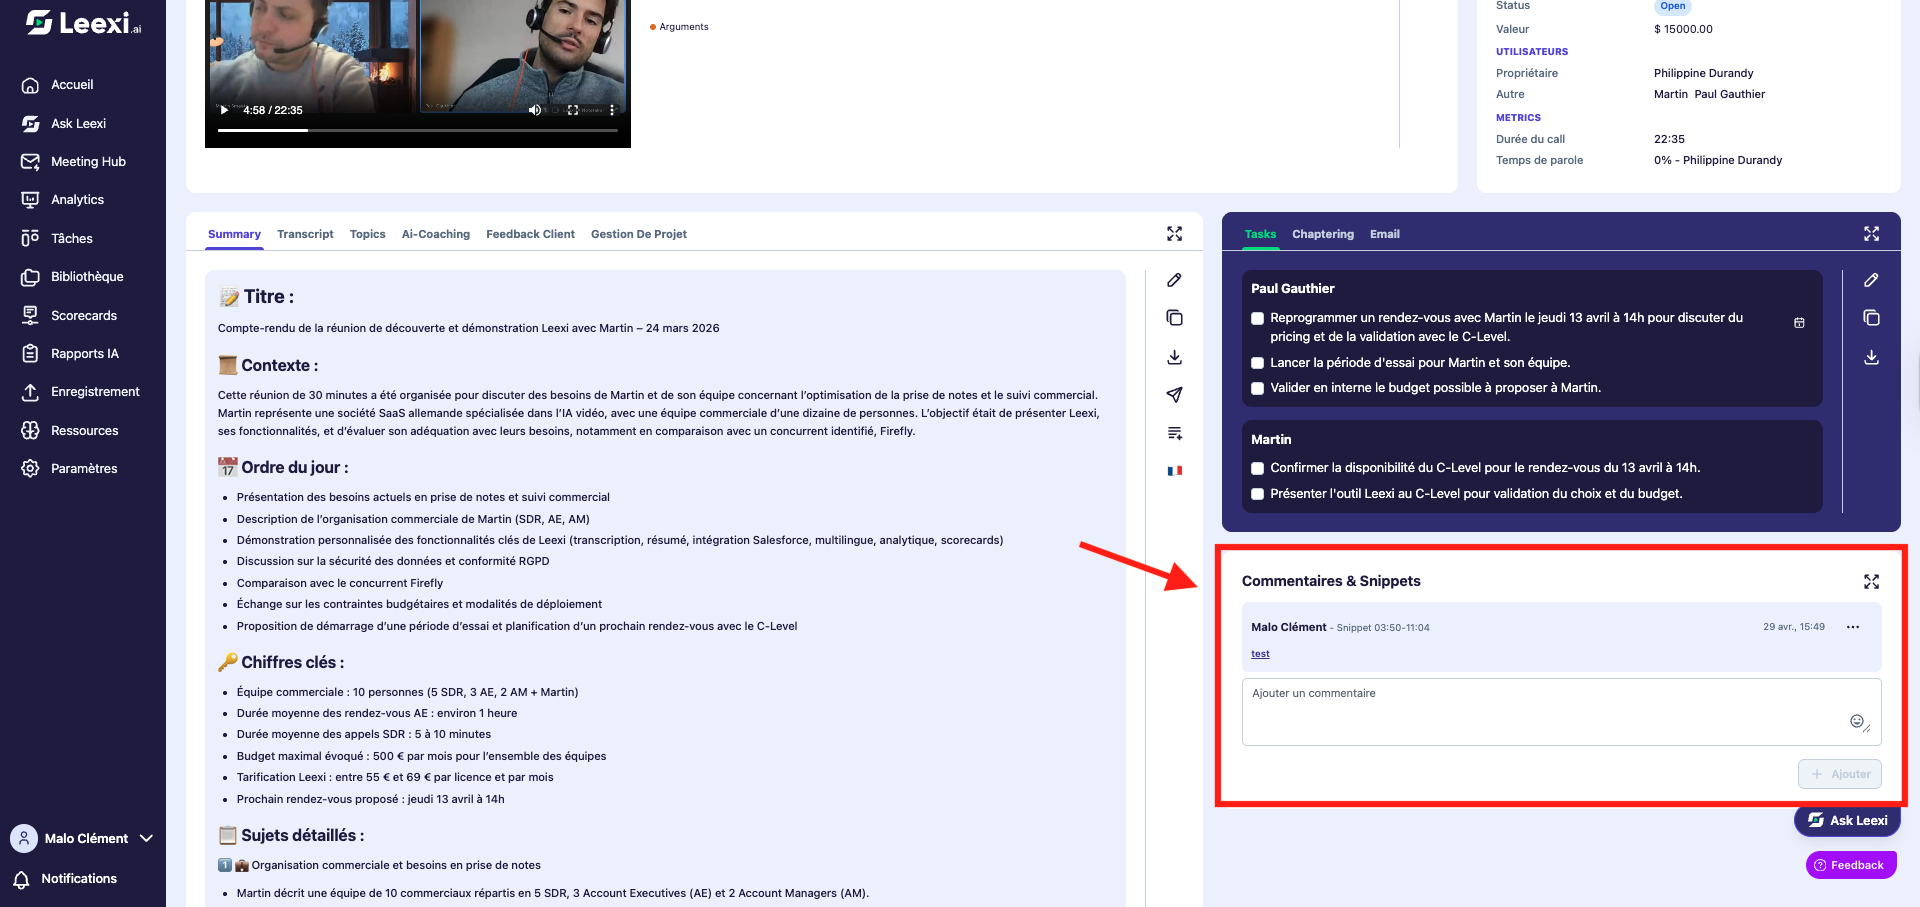Click the purple Feedback button
This screenshot has width=1920, height=907.
(1850, 865)
